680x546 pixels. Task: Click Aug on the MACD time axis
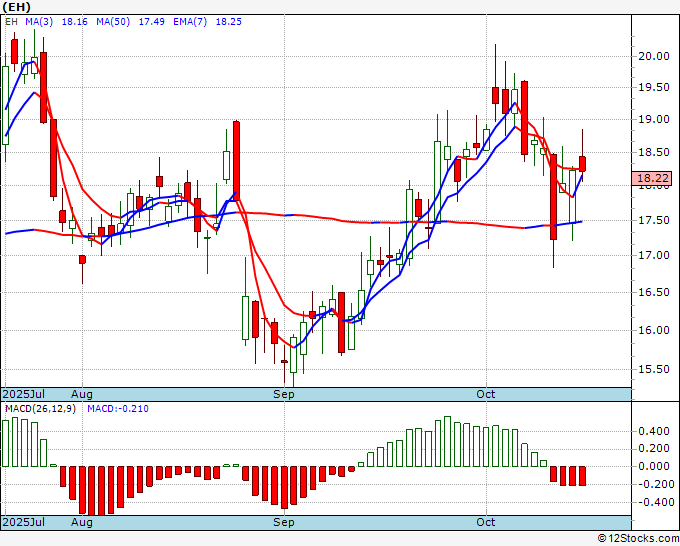click(82, 522)
